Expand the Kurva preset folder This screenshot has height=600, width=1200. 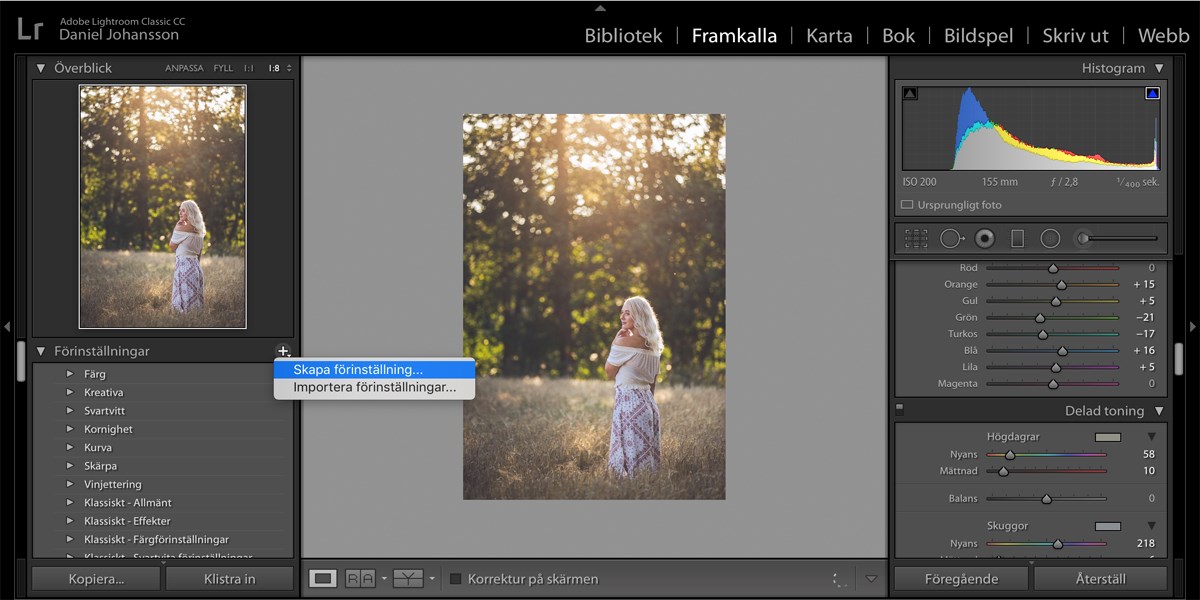tap(70, 447)
